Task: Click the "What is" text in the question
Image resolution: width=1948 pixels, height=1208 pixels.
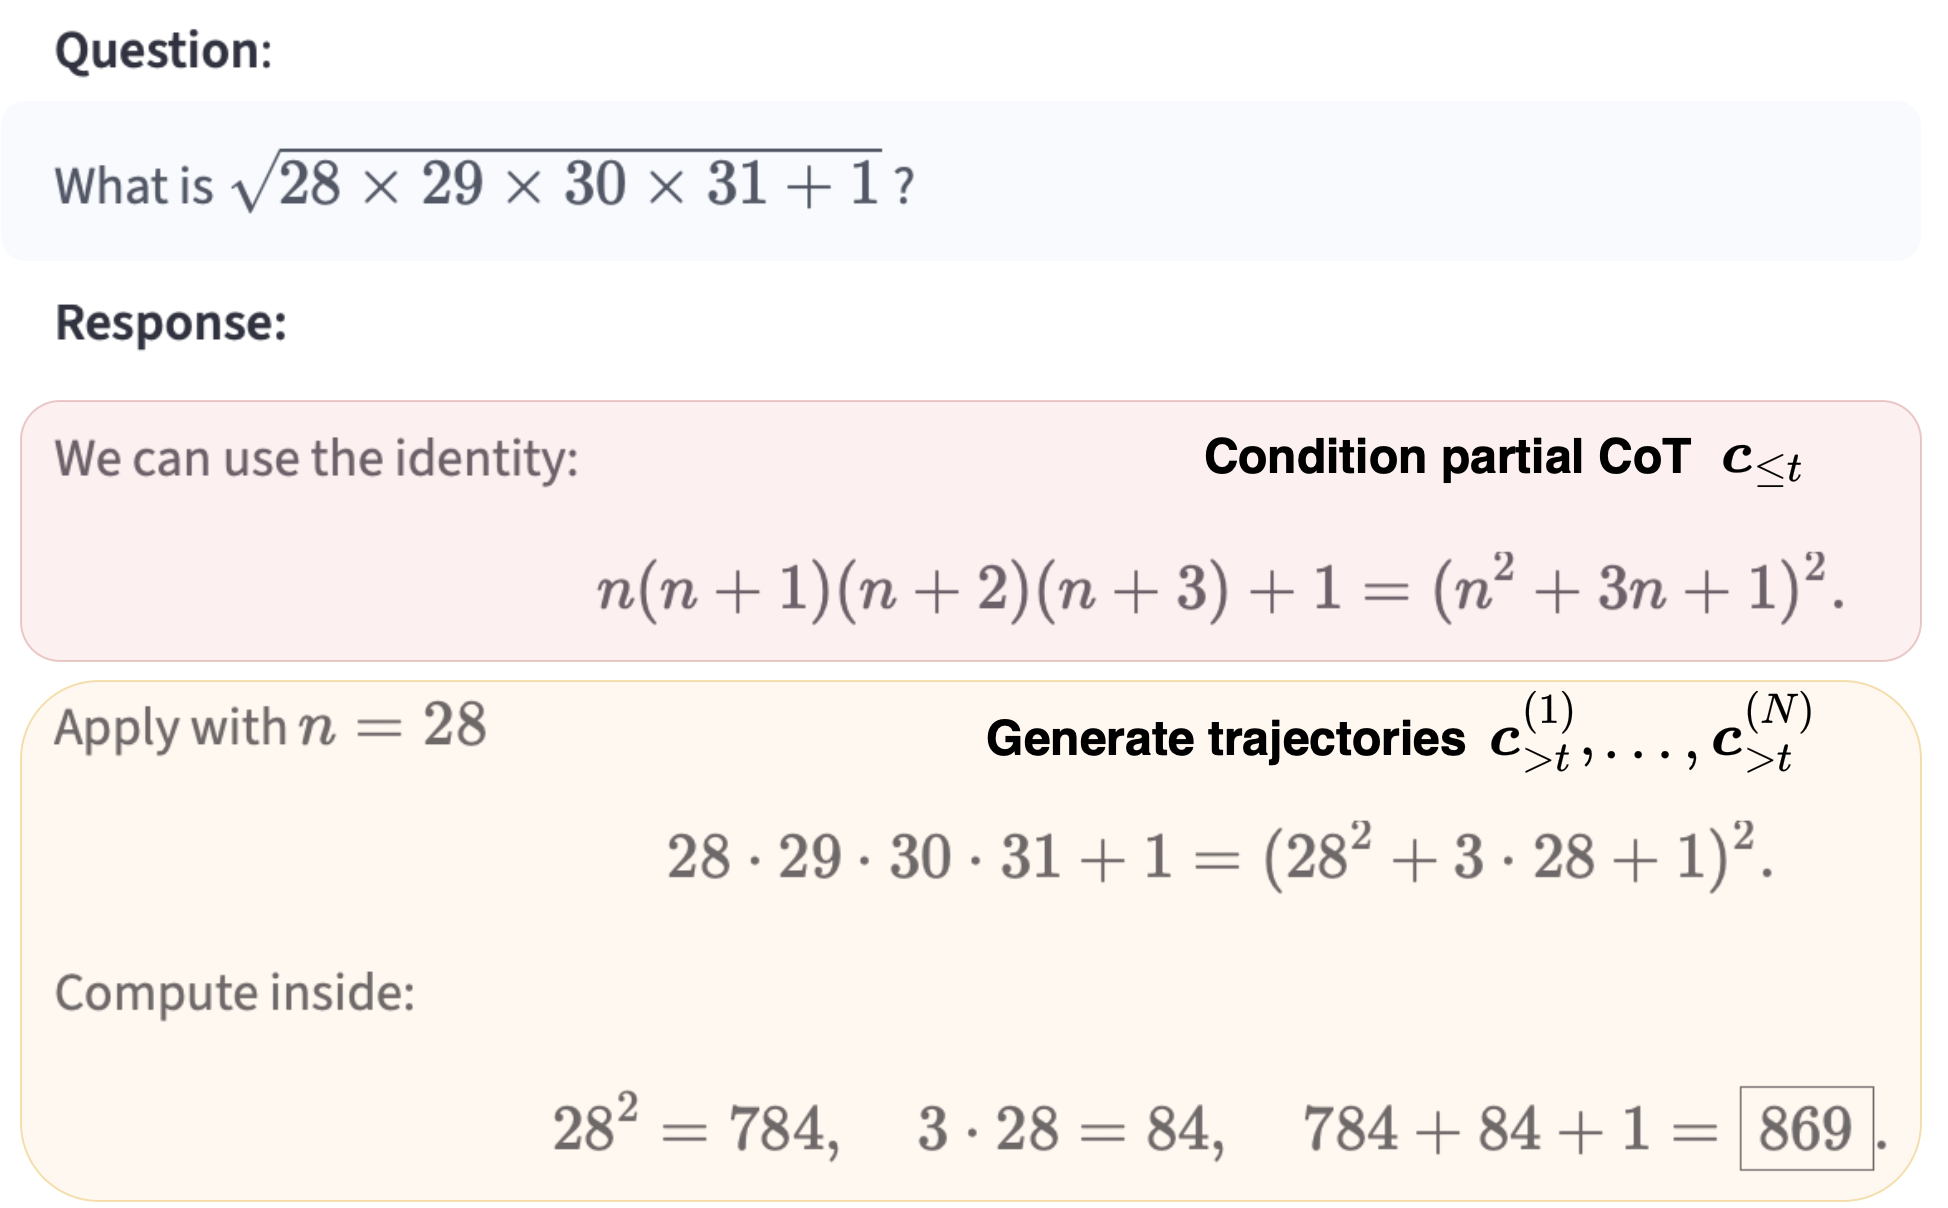Action: pyautogui.click(x=134, y=186)
